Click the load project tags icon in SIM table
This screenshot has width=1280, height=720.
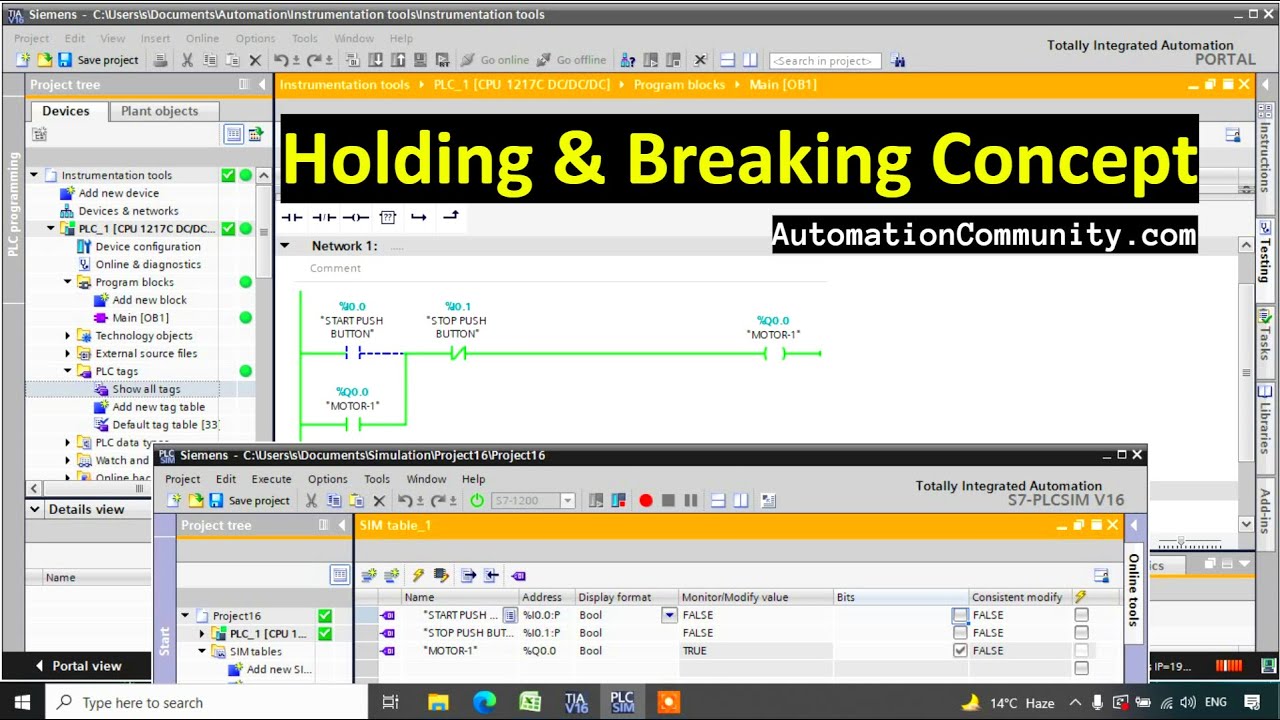518,575
